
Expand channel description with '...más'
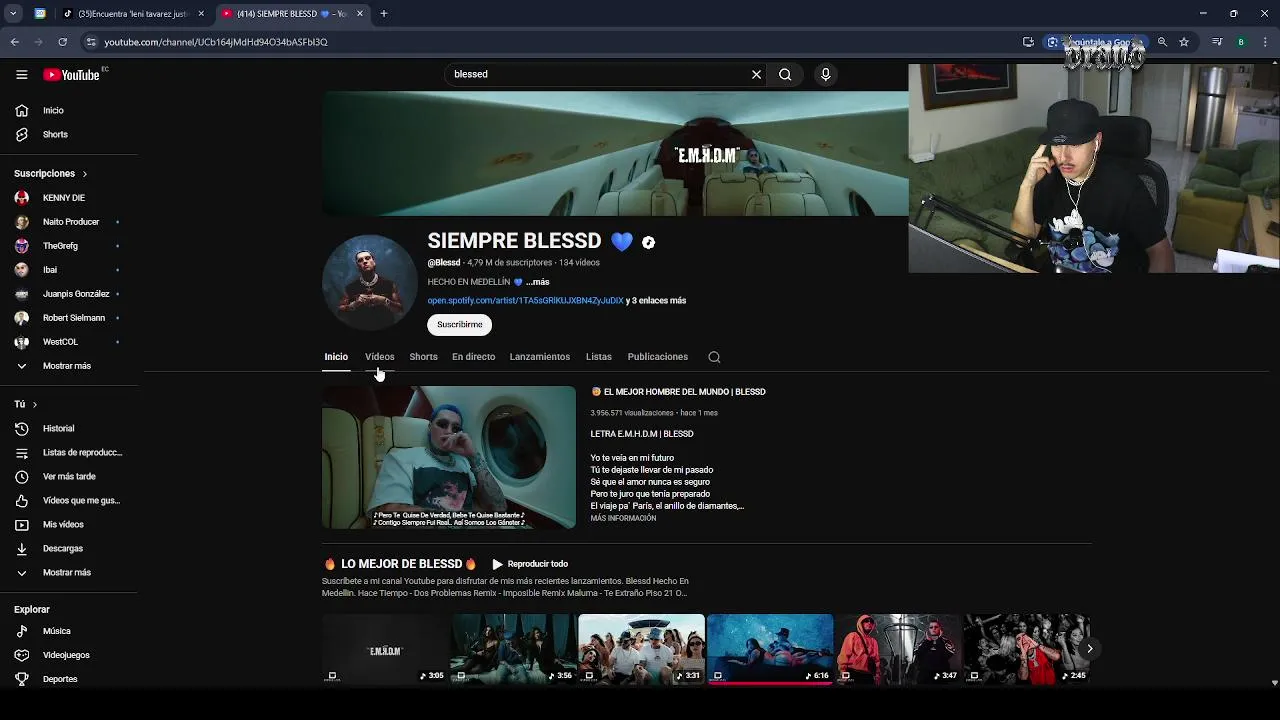(x=538, y=282)
